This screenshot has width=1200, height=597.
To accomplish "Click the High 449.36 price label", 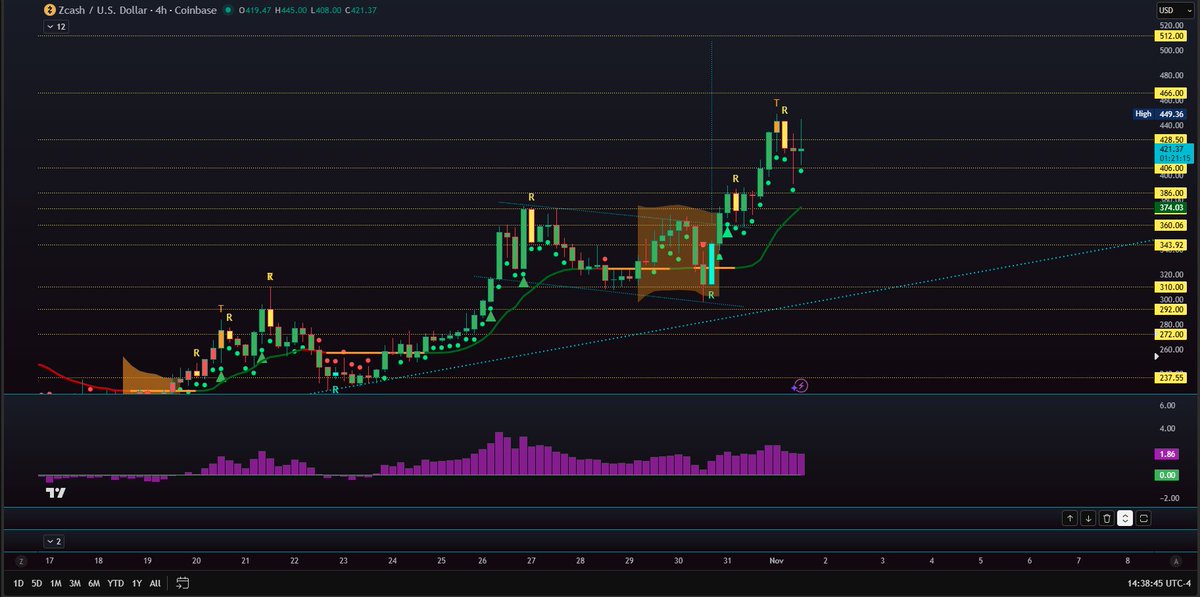I will (1160, 114).
